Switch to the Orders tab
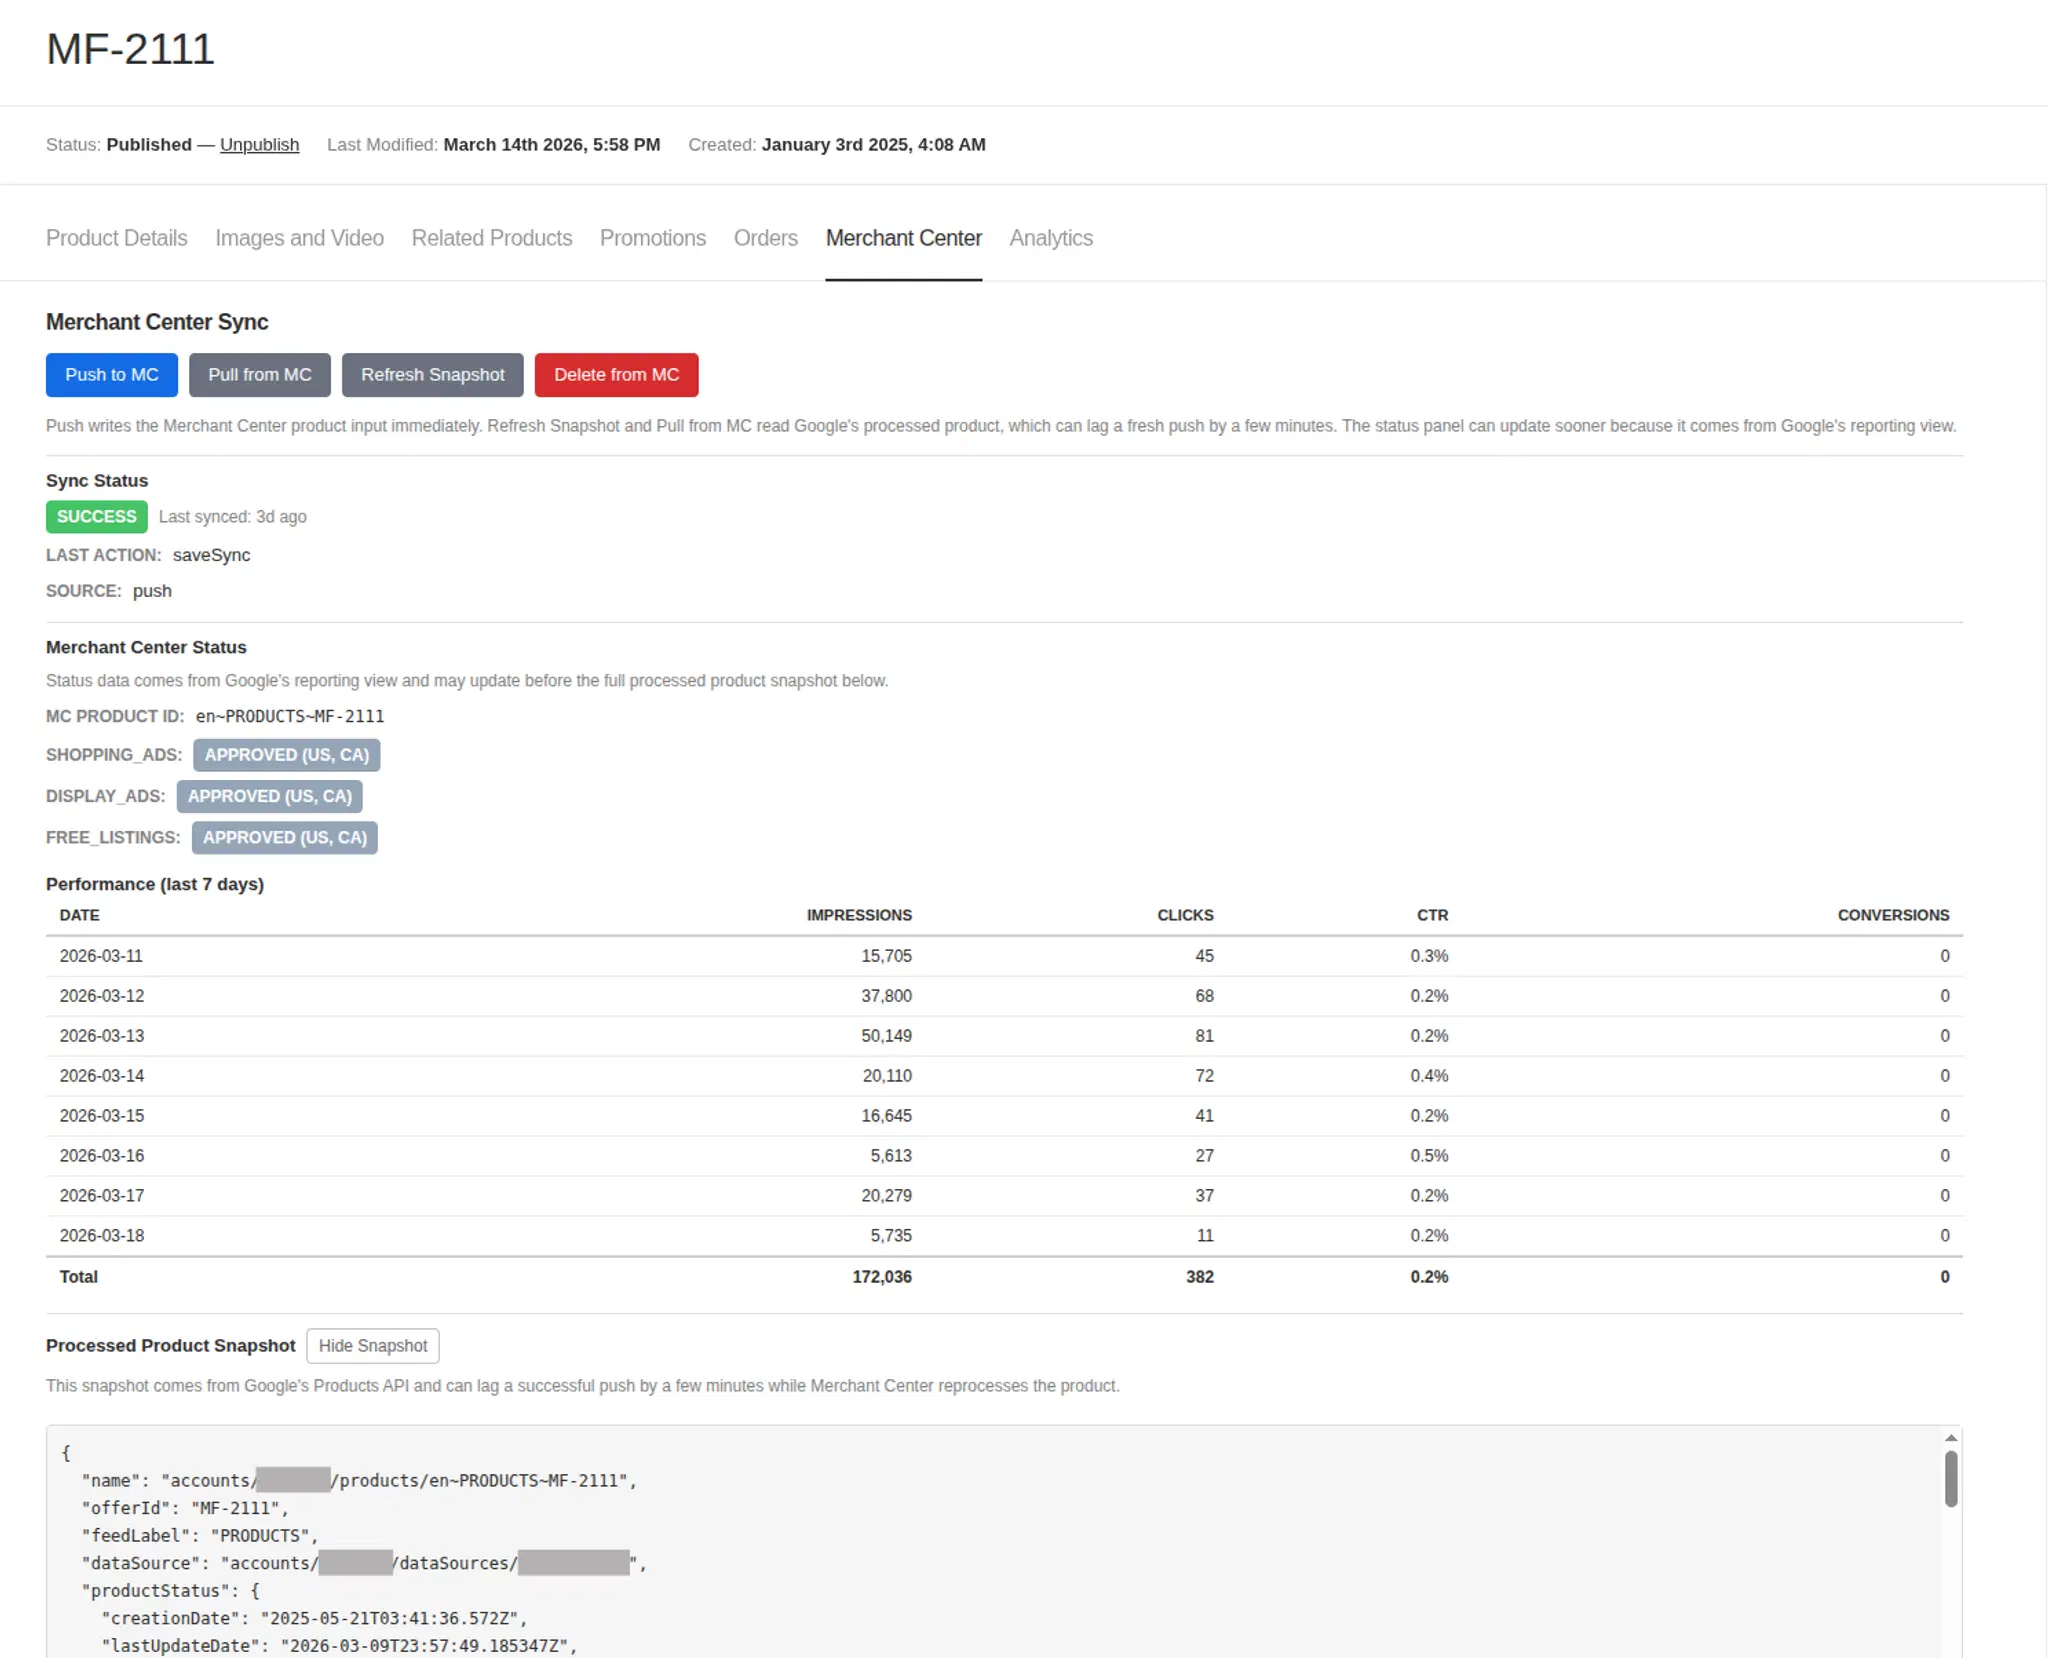This screenshot has width=2048, height=1658. pos(765,238)
